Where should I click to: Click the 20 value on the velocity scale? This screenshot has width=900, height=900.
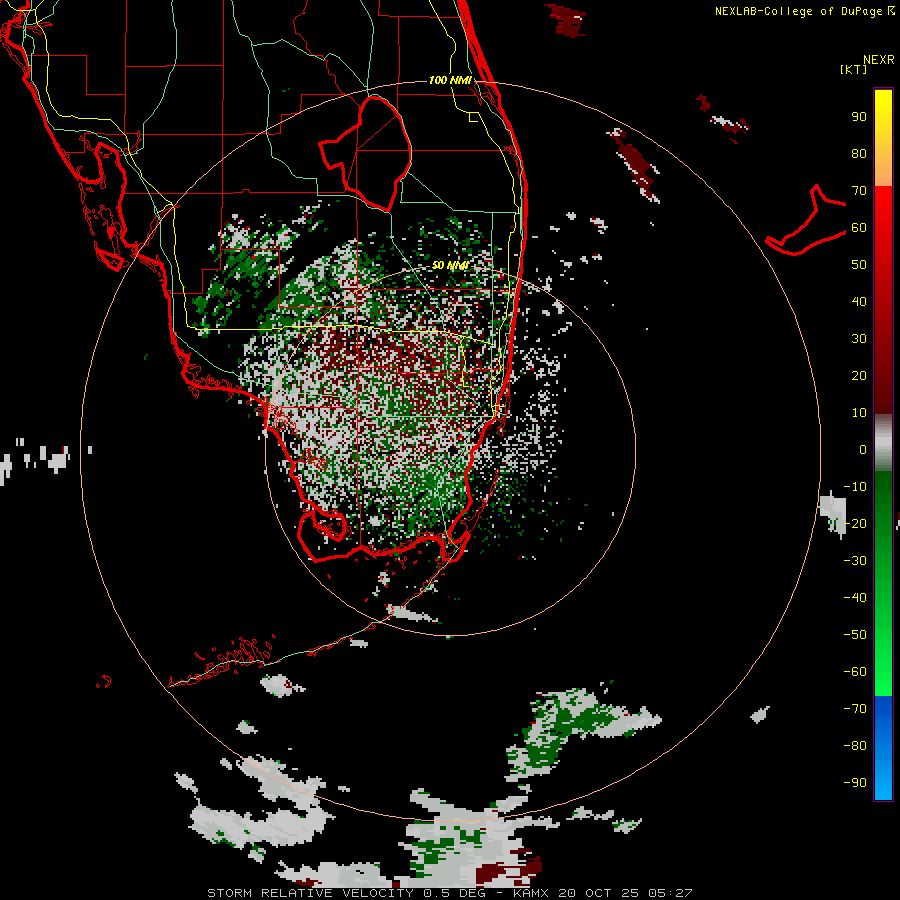coord(859,376)
